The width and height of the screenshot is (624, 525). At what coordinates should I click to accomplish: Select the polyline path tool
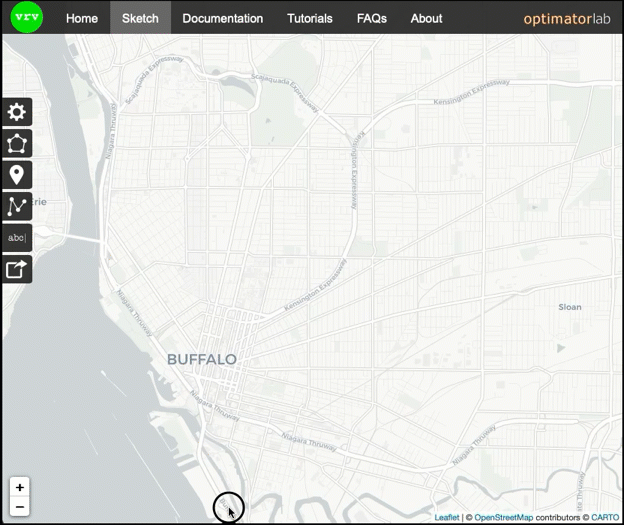click(17, 206)
